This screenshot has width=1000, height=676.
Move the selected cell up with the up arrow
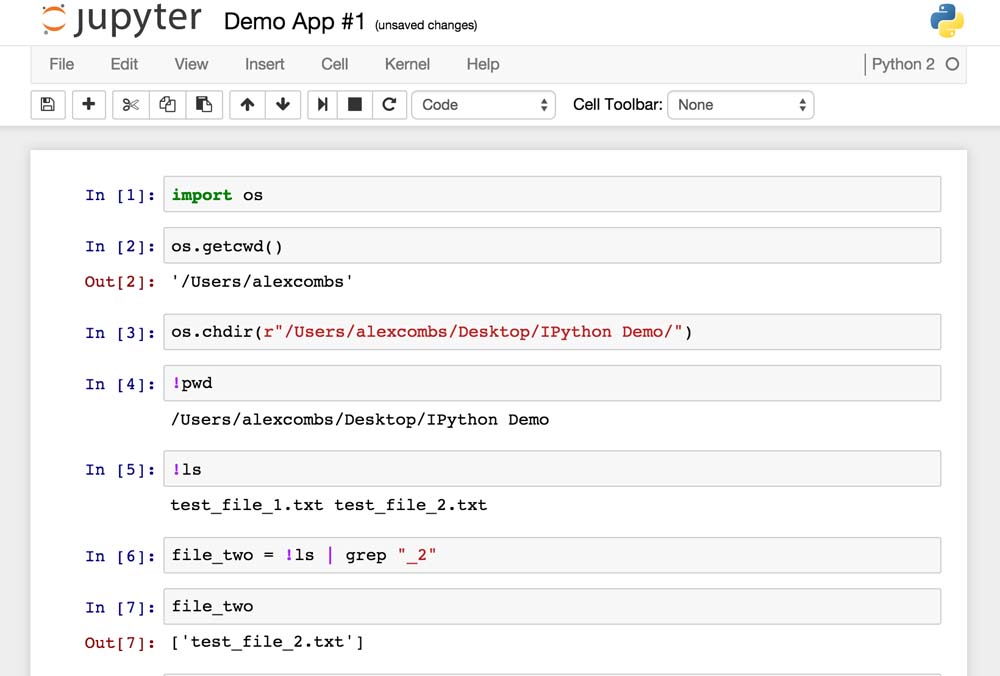point(247,105)
